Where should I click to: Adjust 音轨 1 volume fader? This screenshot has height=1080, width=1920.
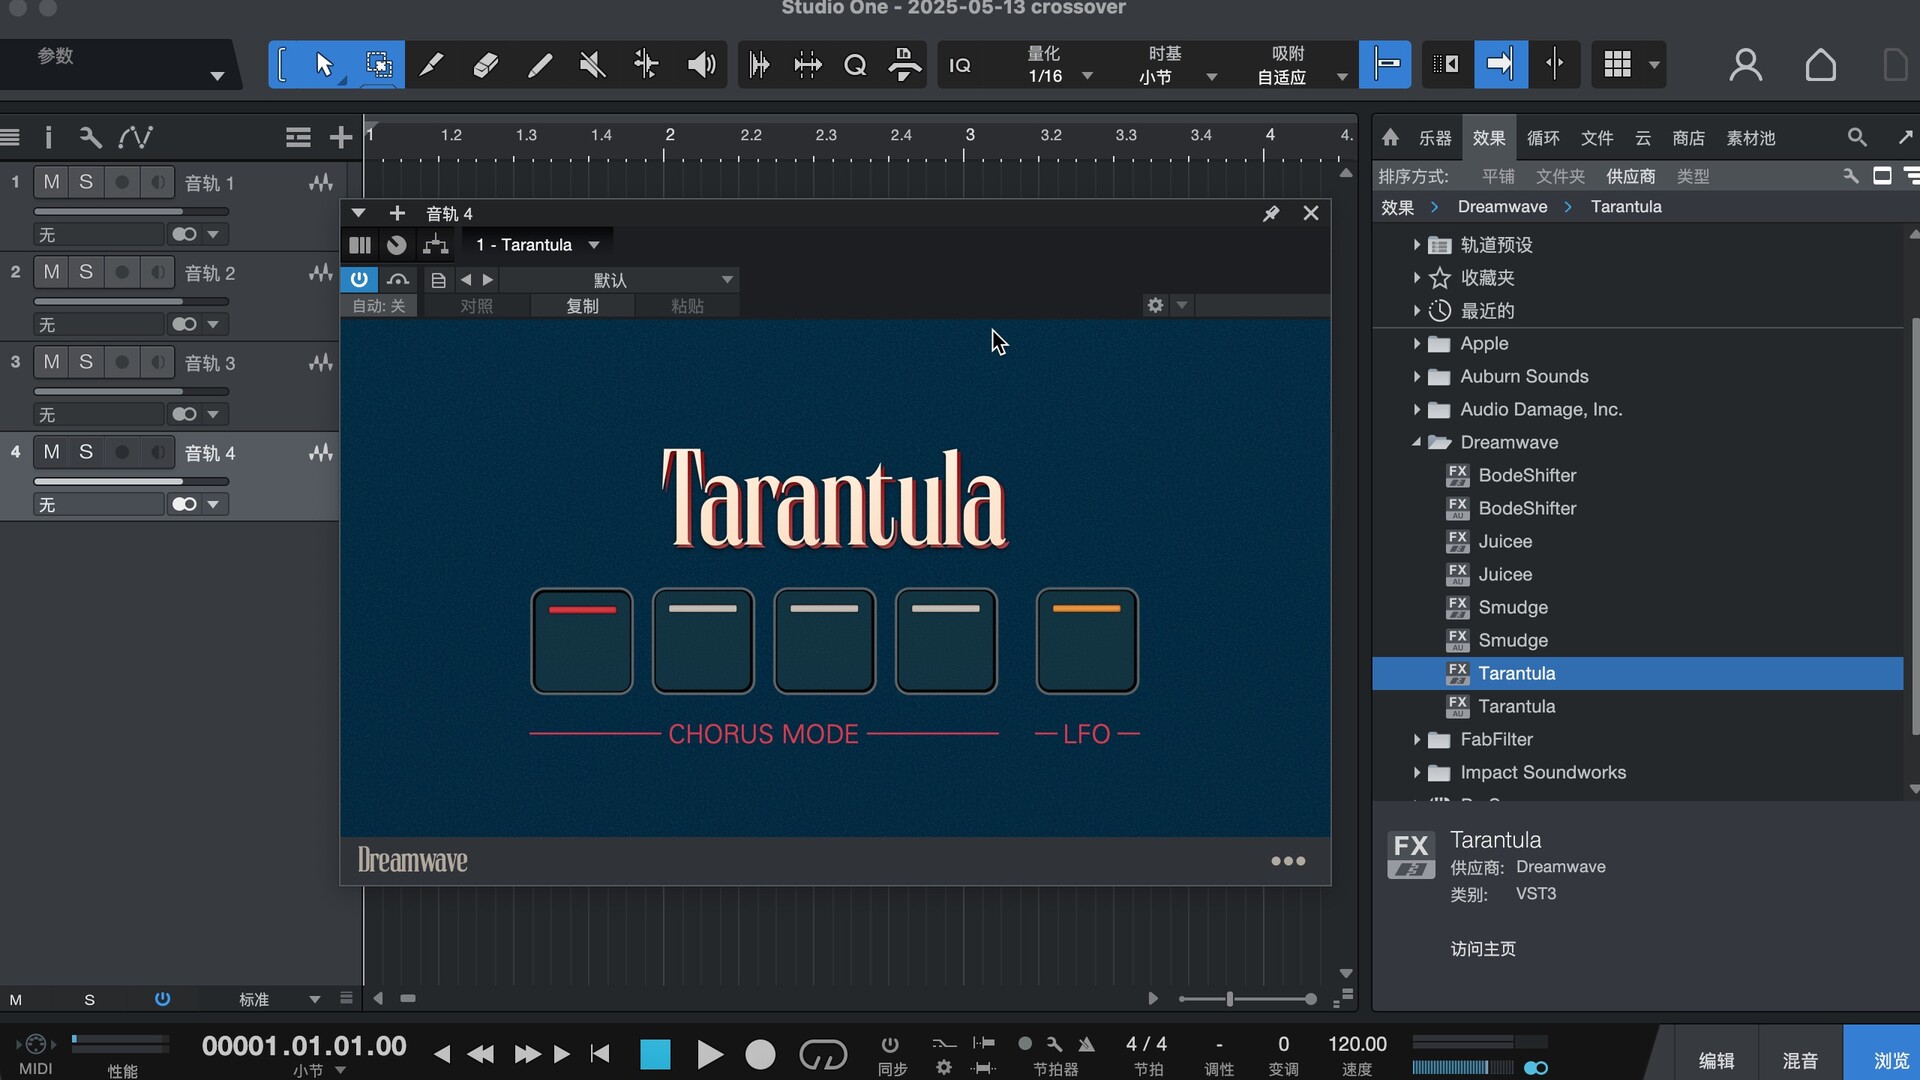click(131, 211)
